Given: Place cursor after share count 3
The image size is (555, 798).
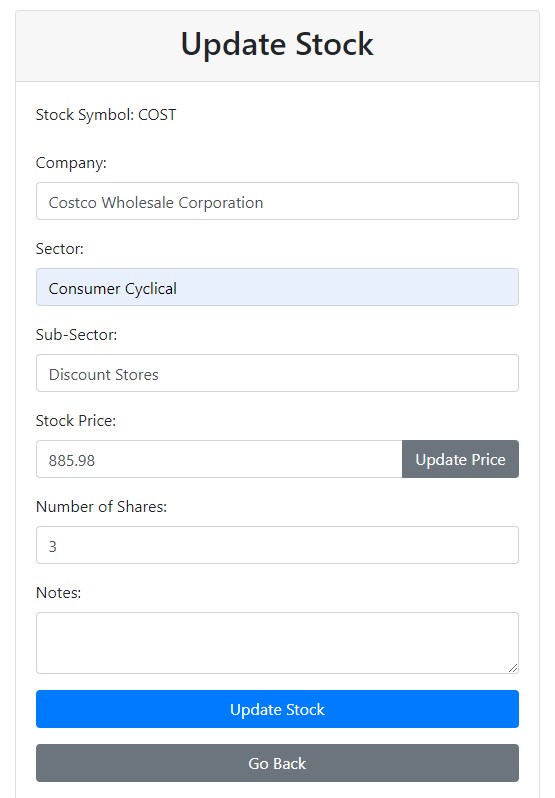Looking at the screenshot, I should pyautogui.click(x=58, y=547).
